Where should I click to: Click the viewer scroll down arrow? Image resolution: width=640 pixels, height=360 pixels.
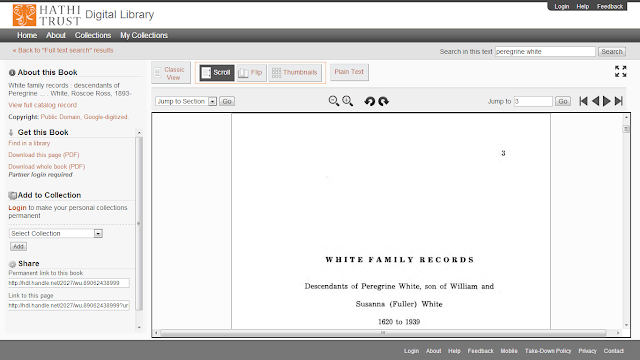point(626,325)
